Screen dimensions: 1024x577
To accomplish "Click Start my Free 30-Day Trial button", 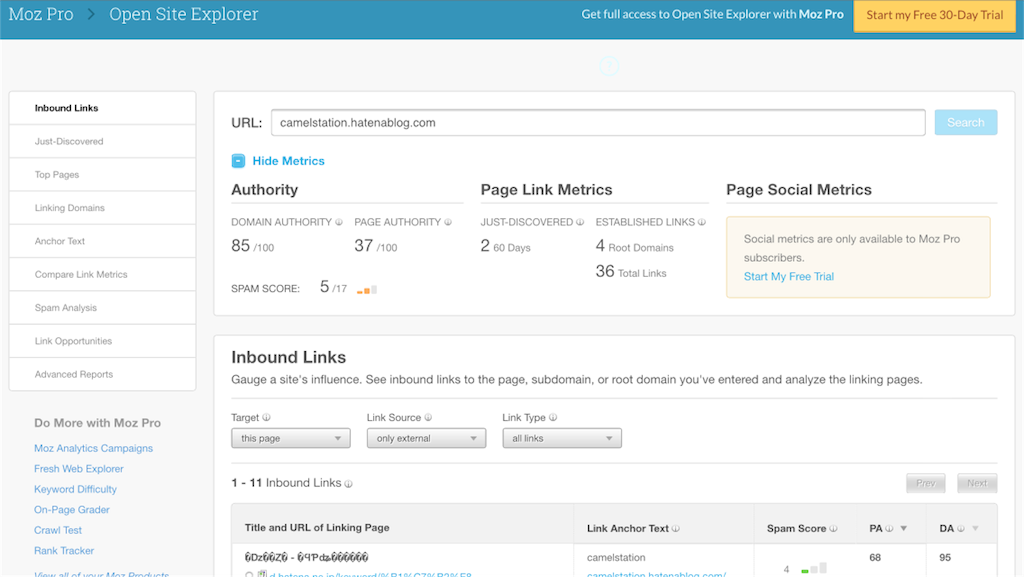I will [935, 15].
